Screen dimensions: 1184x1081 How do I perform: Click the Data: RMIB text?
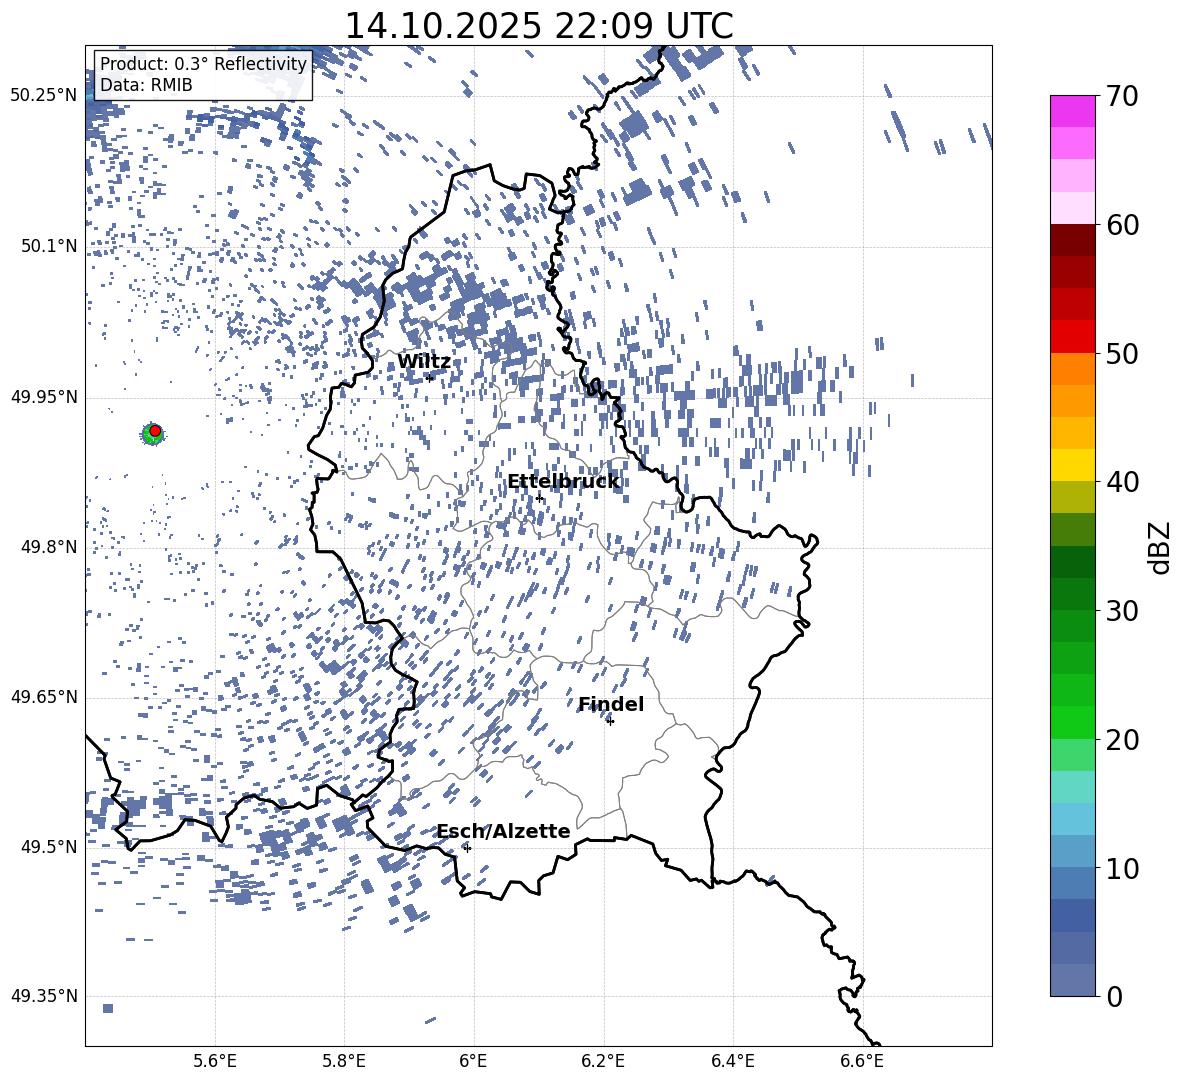click(146, 85)
